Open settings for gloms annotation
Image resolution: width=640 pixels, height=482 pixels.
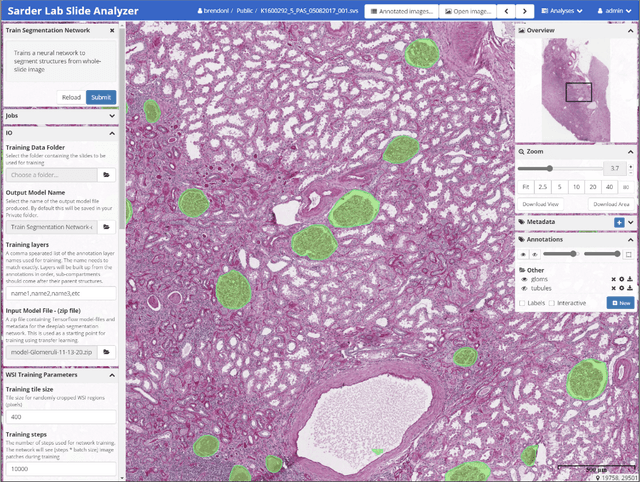point(622,279)
